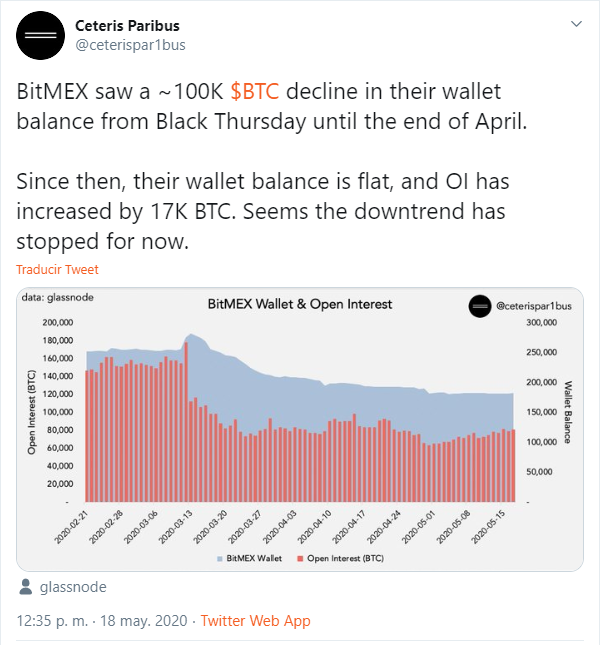Click the chart watermark avatar logo
The image size is (602, 645).
point(480,306)
